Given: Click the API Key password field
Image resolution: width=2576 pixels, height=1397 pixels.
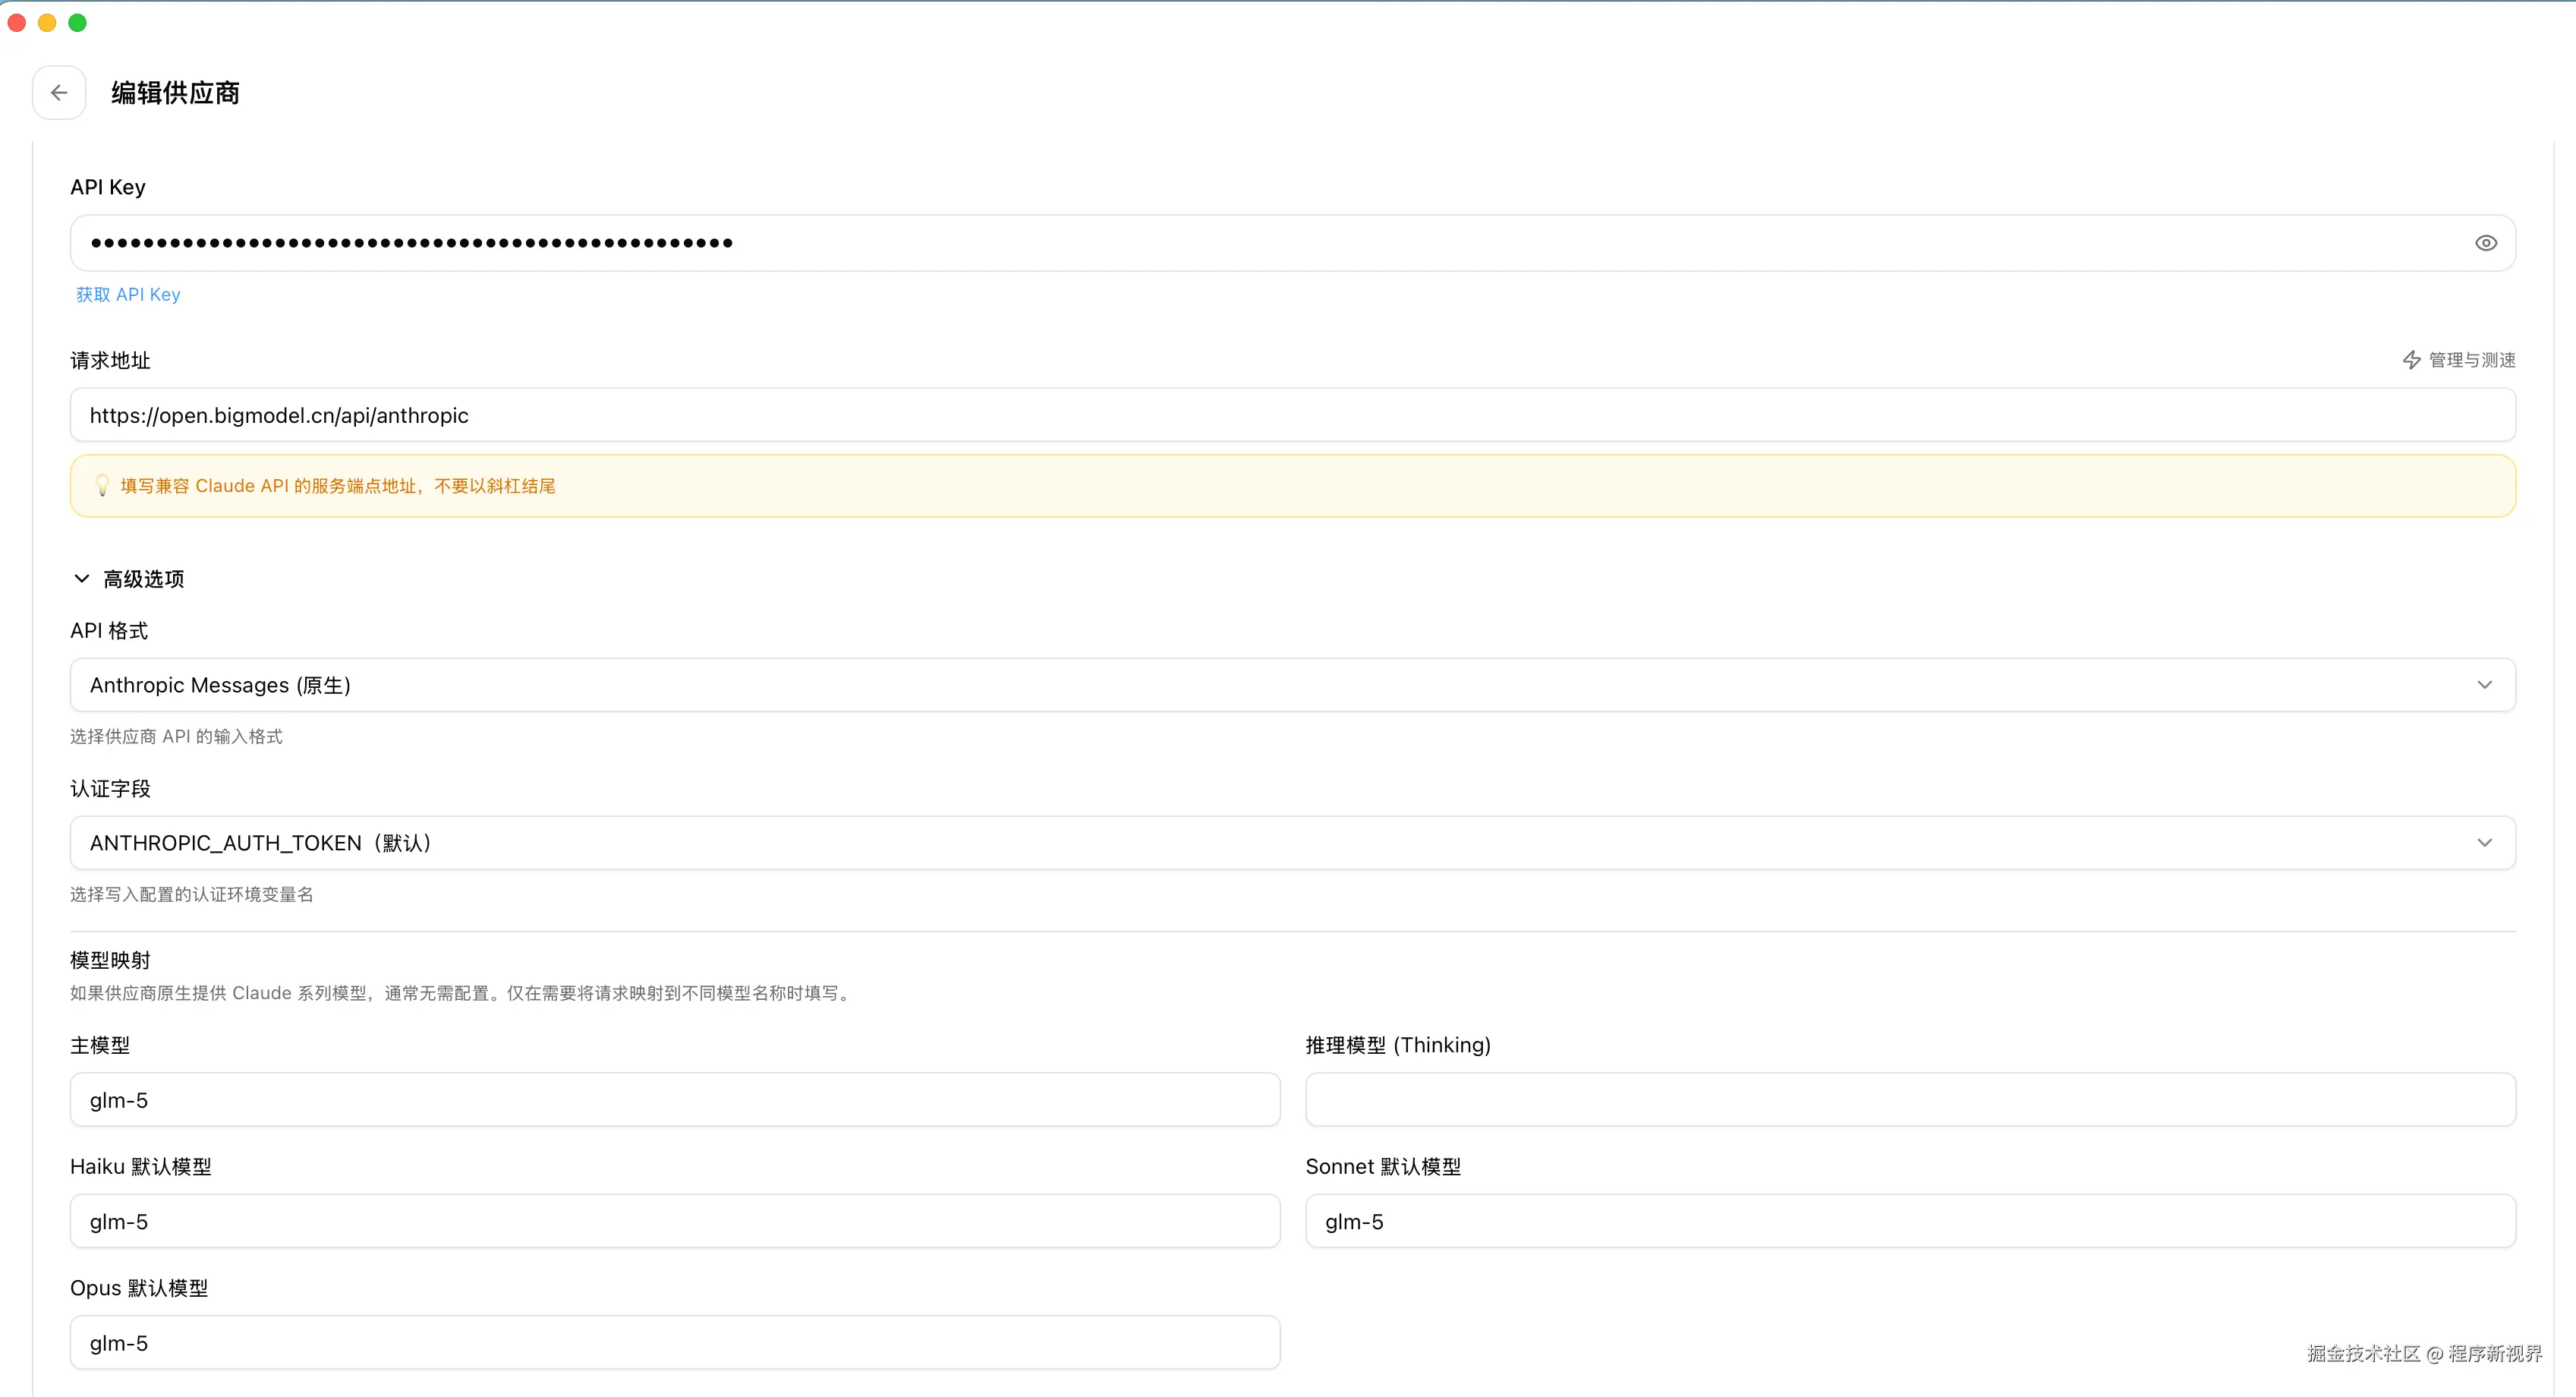Looking at the screenshot, I should [1200, 243].
